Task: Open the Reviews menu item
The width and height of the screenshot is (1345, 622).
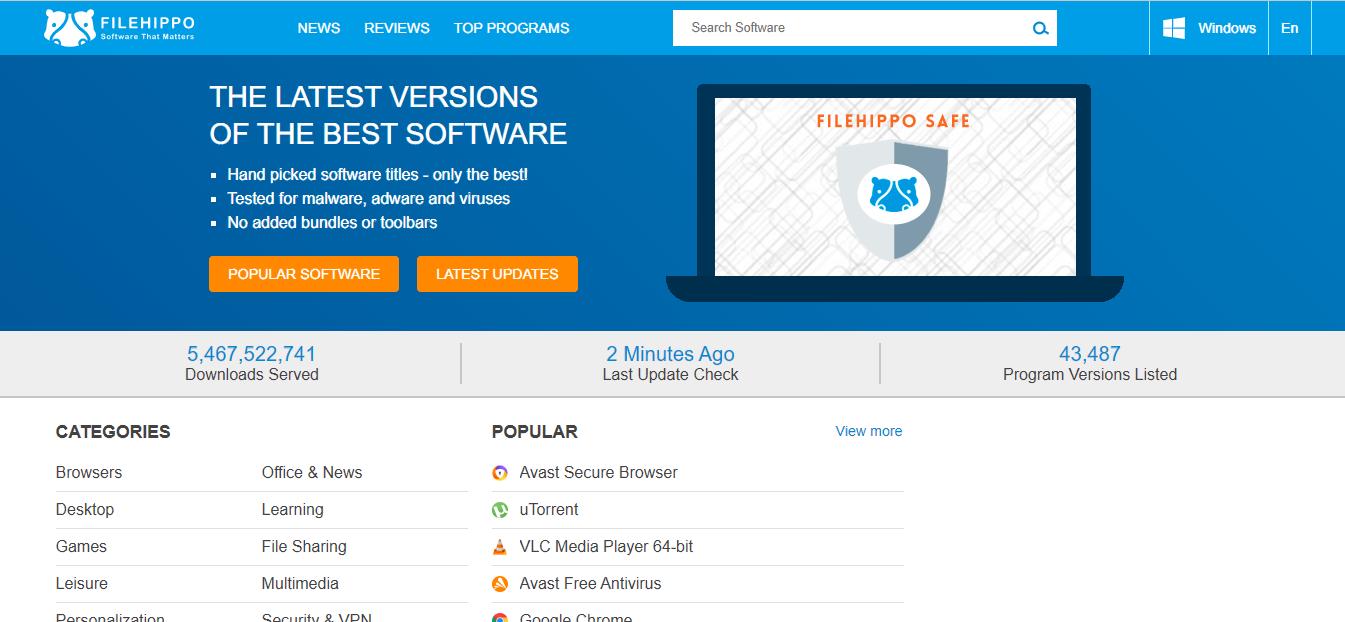Action: coord(397,28)
